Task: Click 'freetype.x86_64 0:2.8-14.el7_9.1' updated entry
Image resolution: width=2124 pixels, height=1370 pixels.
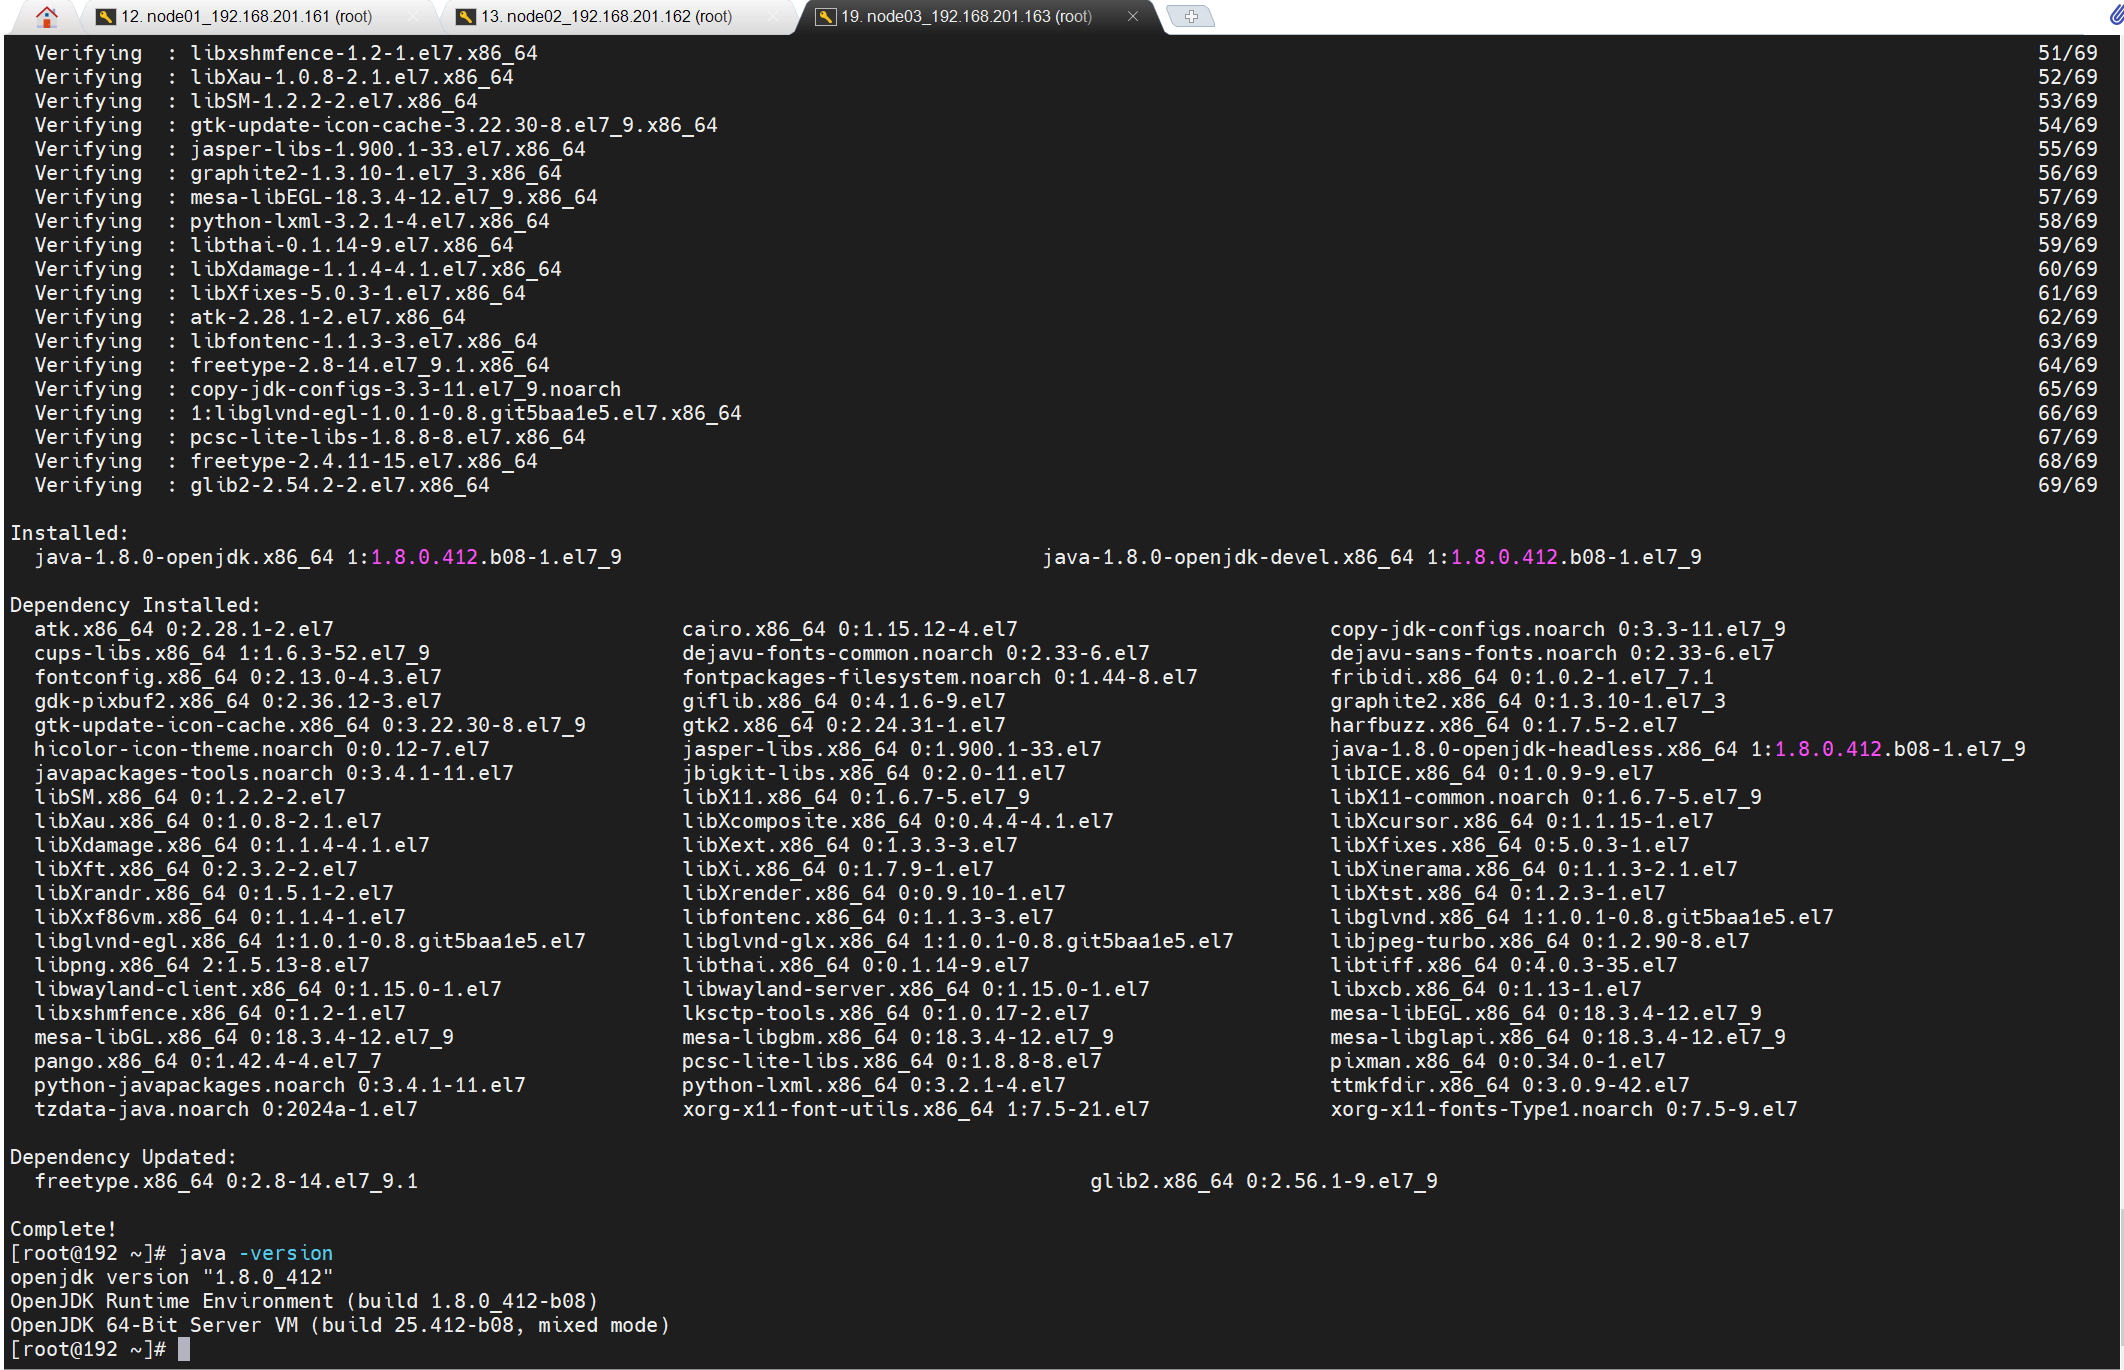Action: point(226,1181)
